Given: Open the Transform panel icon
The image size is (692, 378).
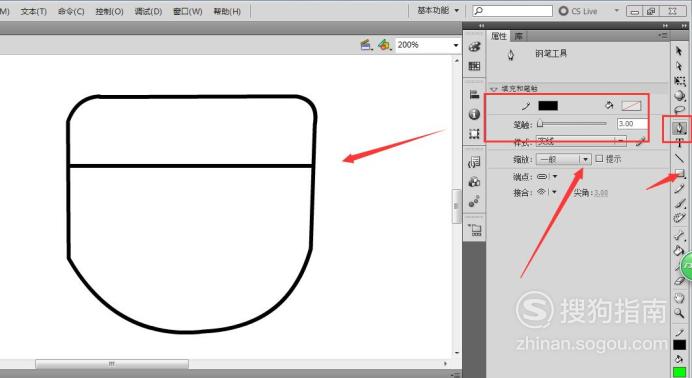Looking at the screenshot, I should [x=474, y=134].
